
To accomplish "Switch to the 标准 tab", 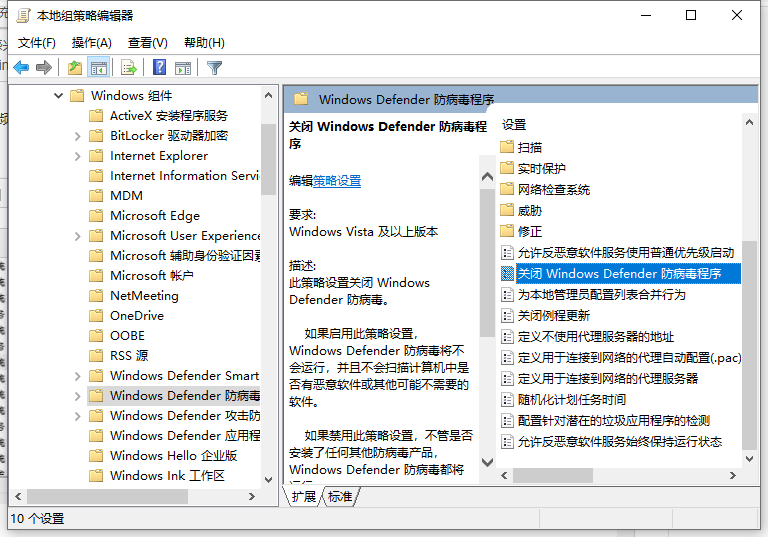I will [340, 497].
